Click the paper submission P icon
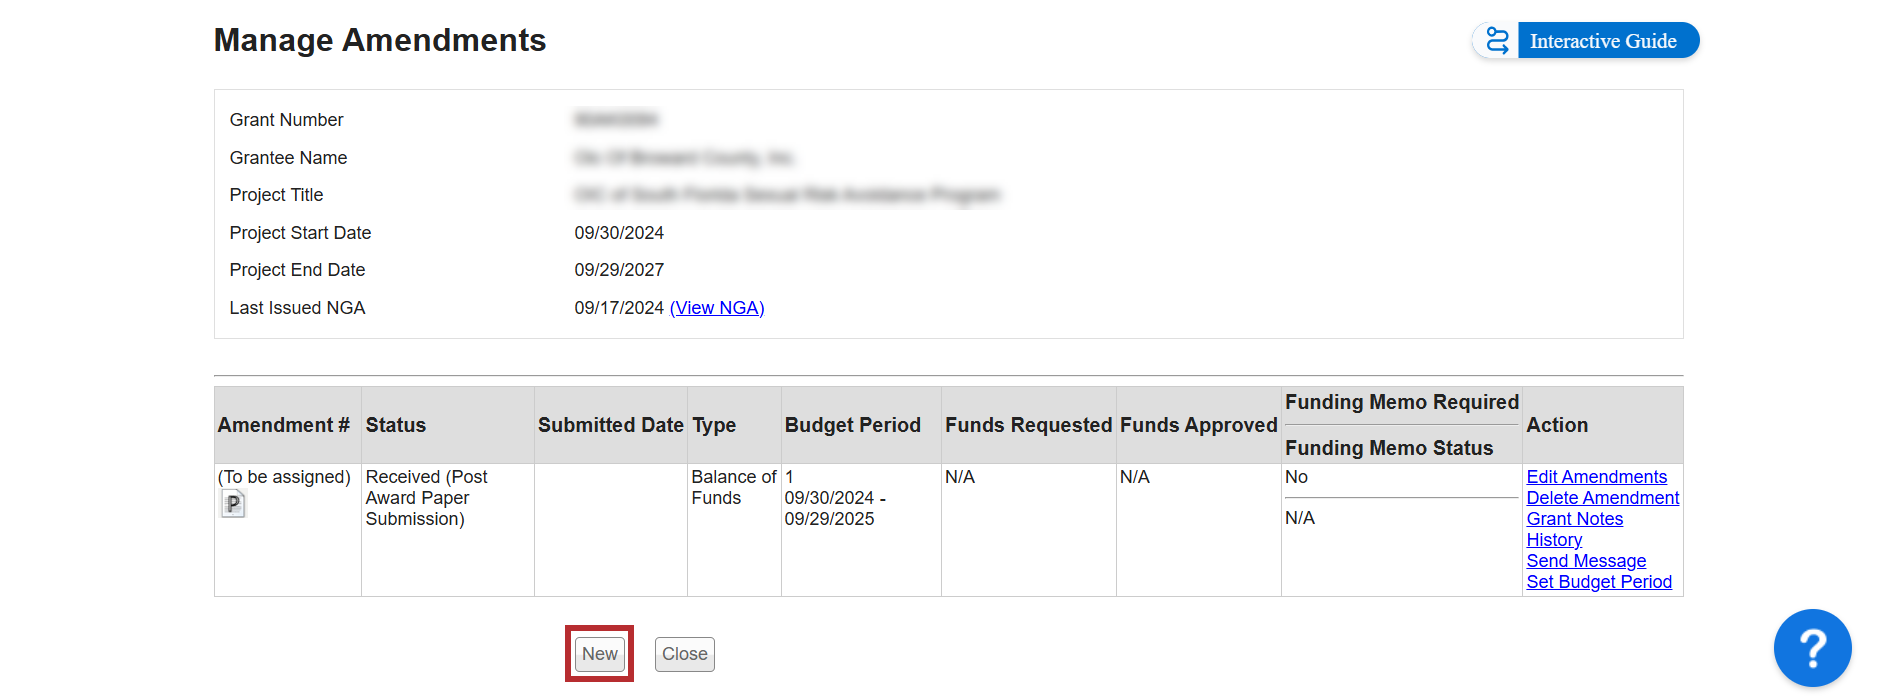The height and width of the screenshot is (696, 1889). tap(233, 504)
